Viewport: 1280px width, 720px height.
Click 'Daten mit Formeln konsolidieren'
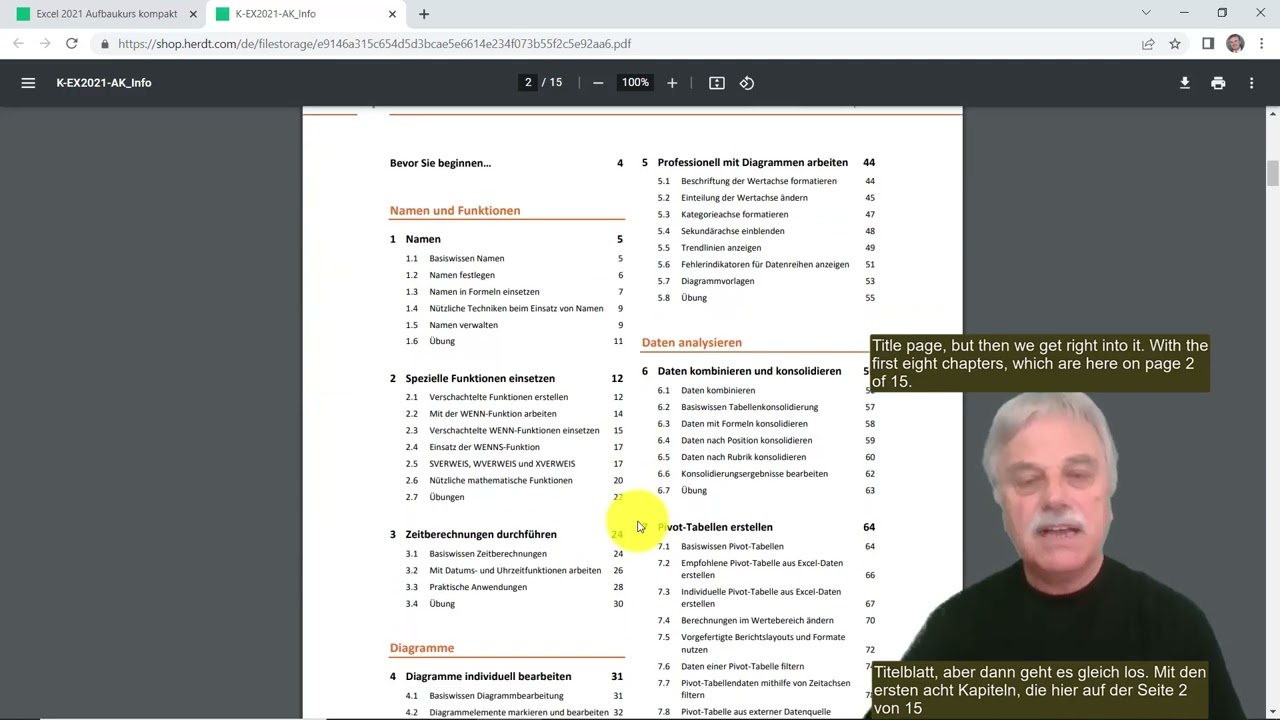[744, 424]
